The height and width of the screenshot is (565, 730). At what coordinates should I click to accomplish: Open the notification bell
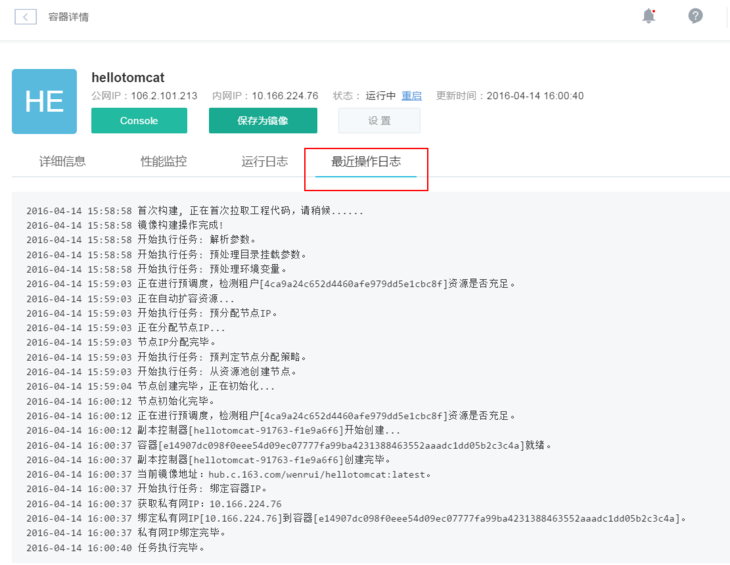649,16
